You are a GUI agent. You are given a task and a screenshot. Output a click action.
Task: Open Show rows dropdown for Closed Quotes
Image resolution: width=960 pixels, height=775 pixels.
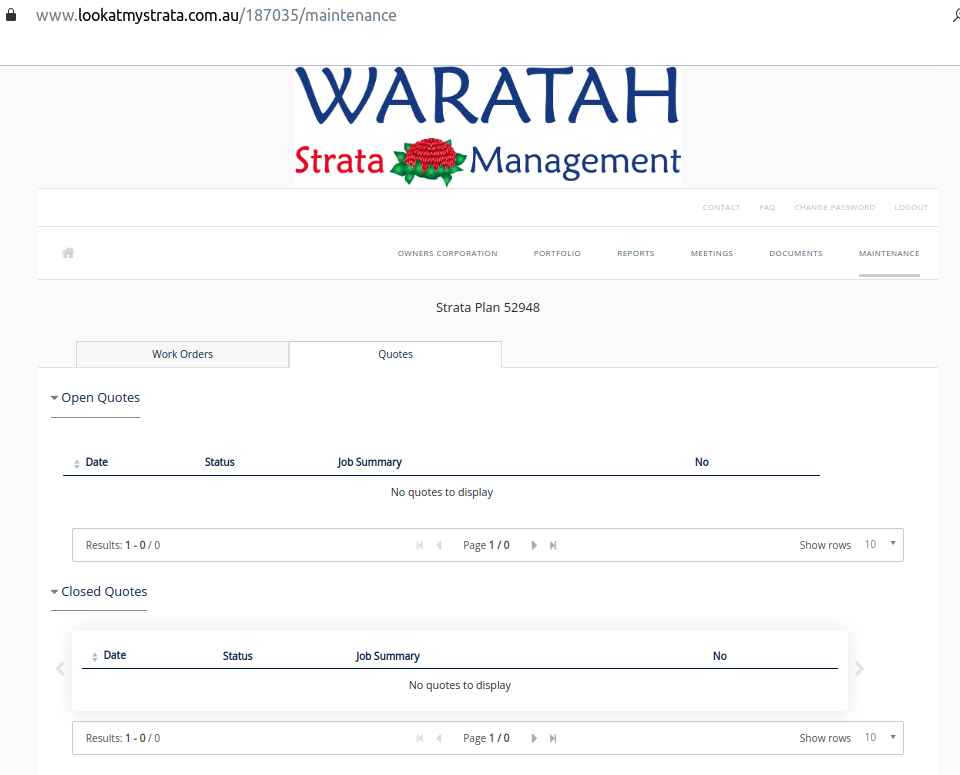[880, 737]
